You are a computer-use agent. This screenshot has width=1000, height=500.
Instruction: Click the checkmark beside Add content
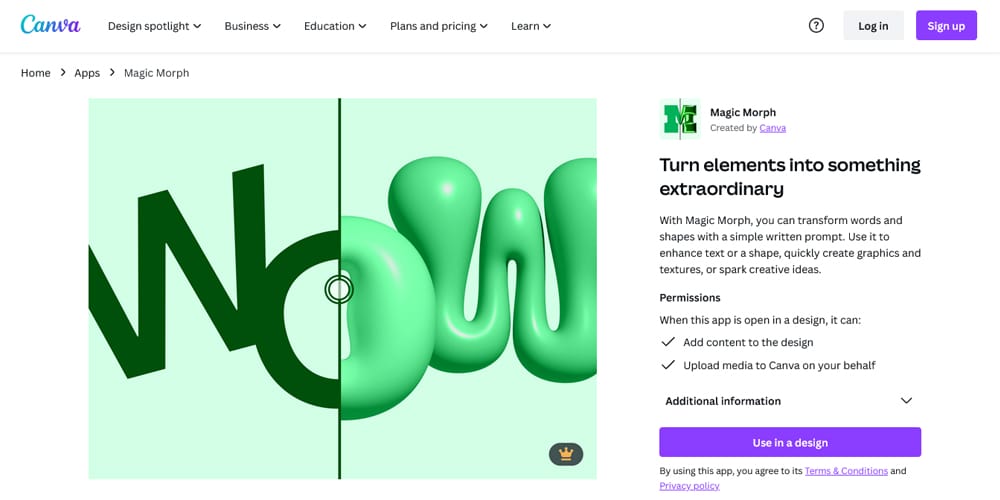(668, 342)
